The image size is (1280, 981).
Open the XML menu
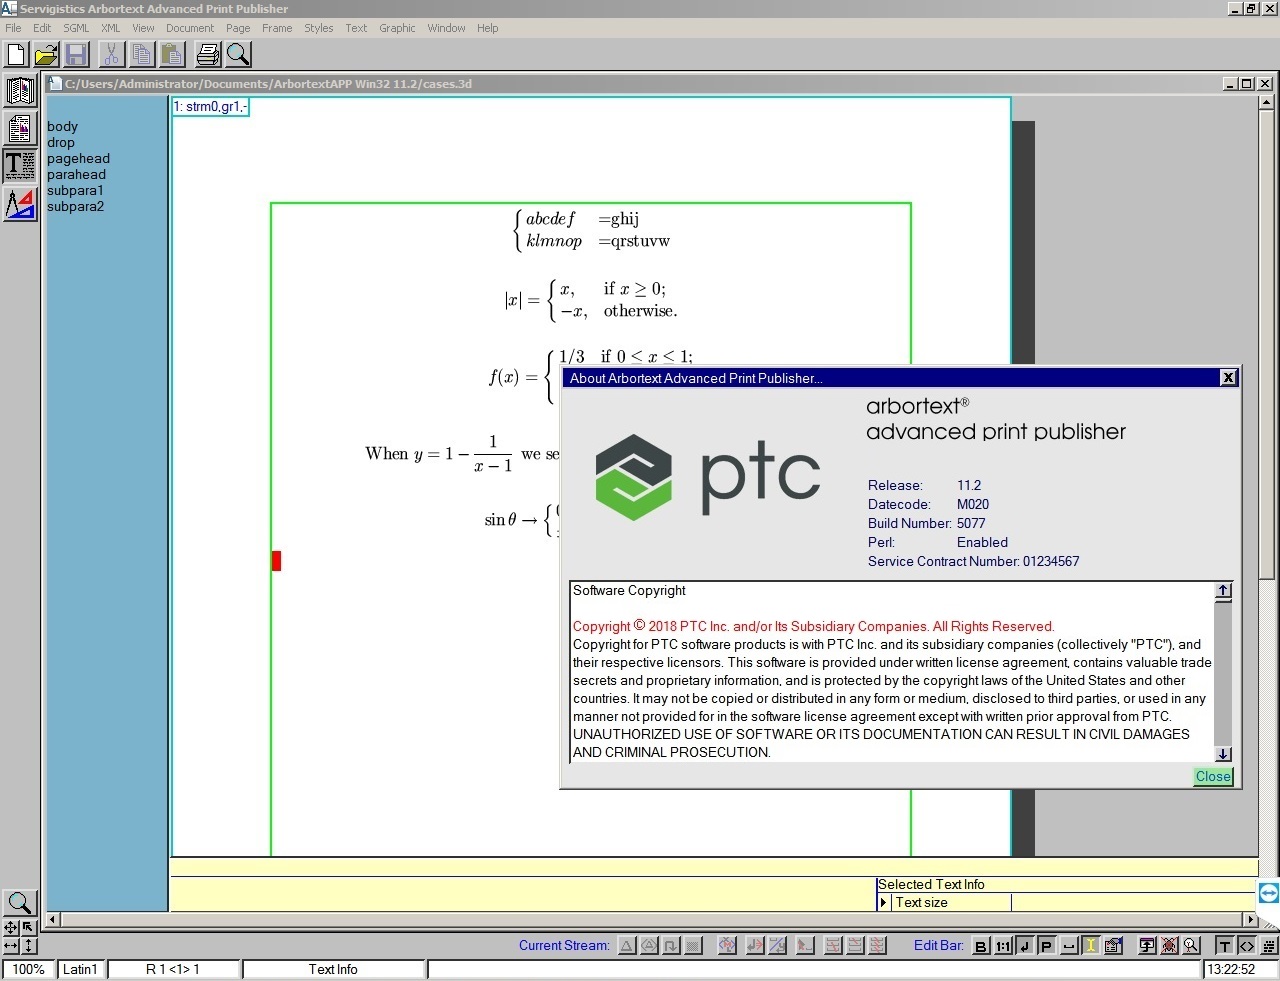(x=110, y=28)
